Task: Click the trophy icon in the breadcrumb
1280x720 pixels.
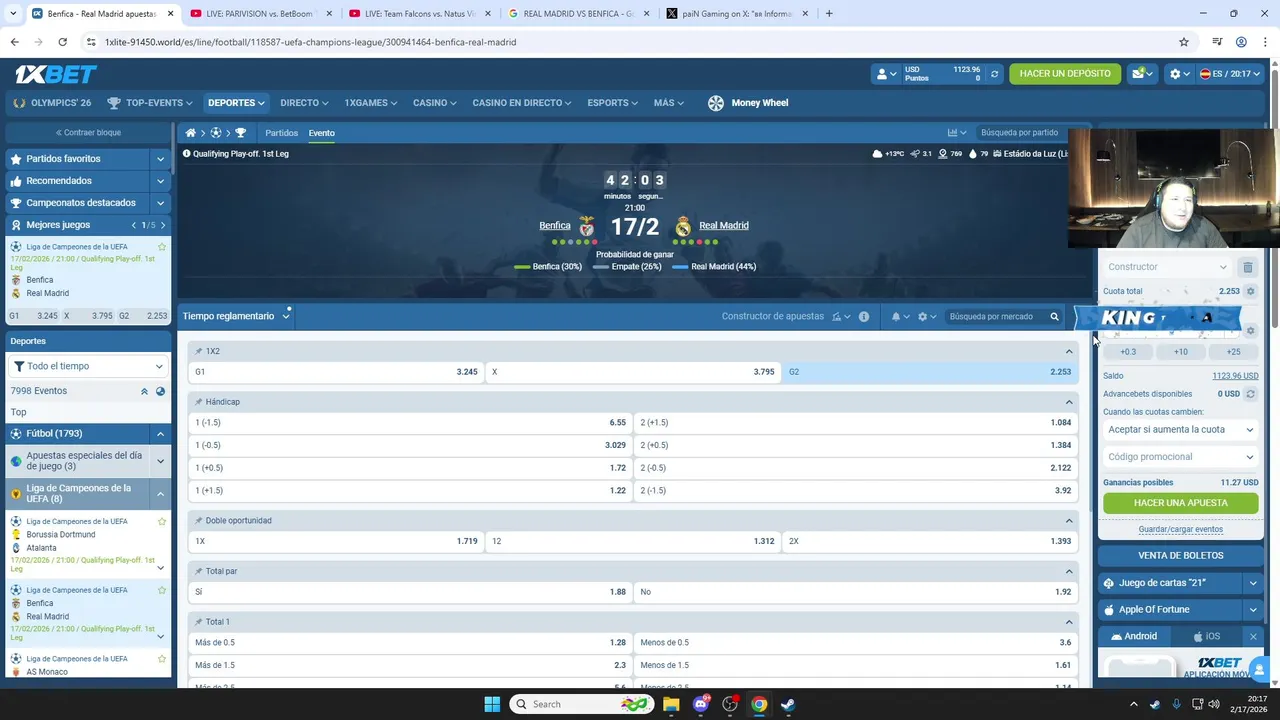Action: (x=240, y=133)
